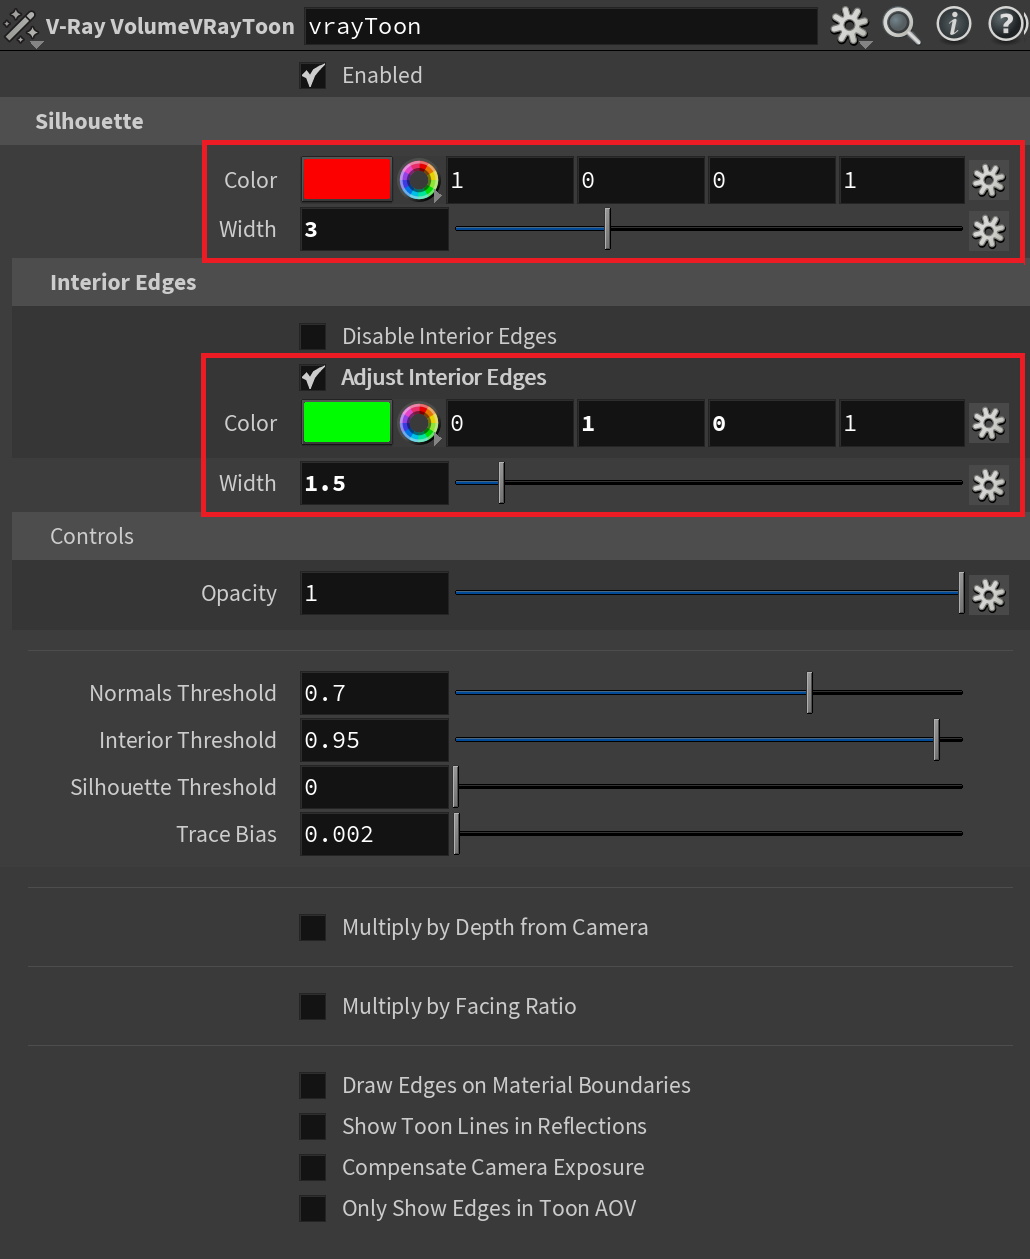Click the Silhouette Color blue channel field
The image size is (1030, 1259).
(x=772, y=180)
